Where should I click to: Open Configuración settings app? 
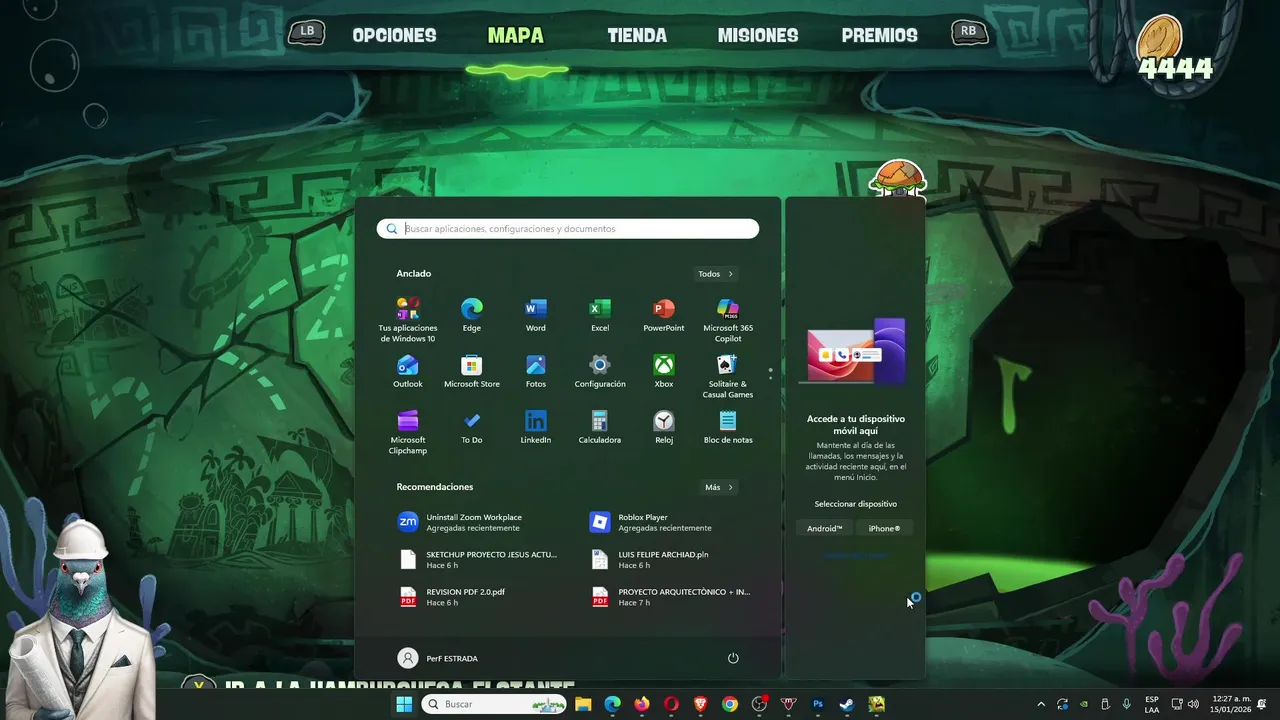pos(600,371)
